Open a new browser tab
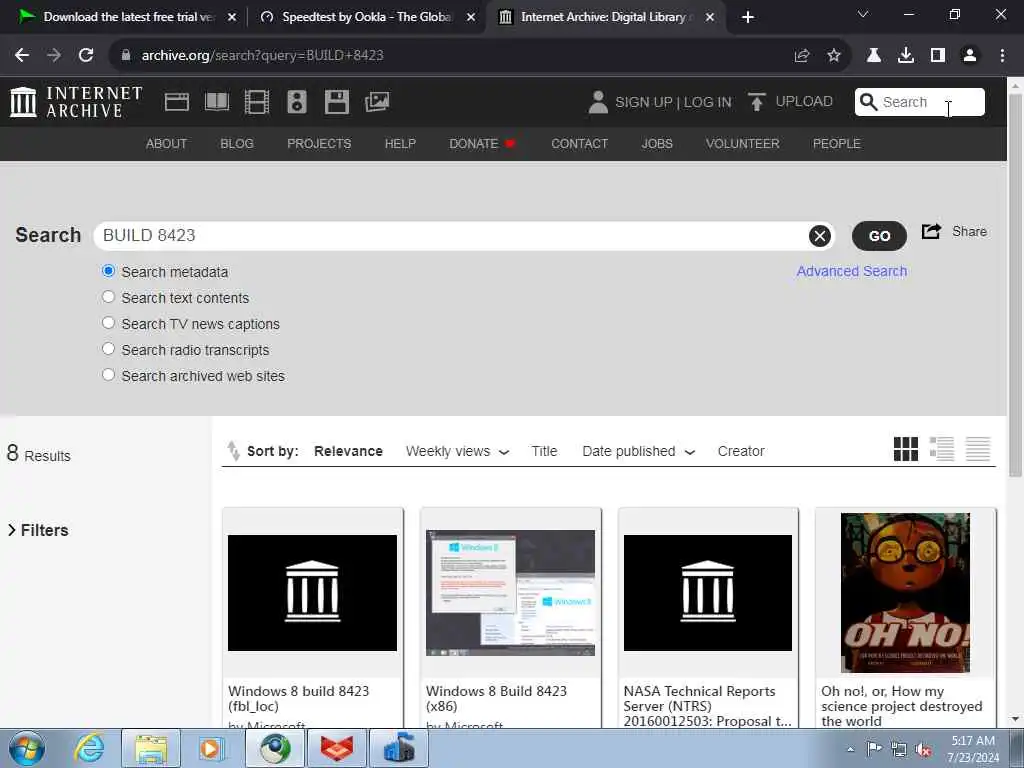 click(748, 17)
